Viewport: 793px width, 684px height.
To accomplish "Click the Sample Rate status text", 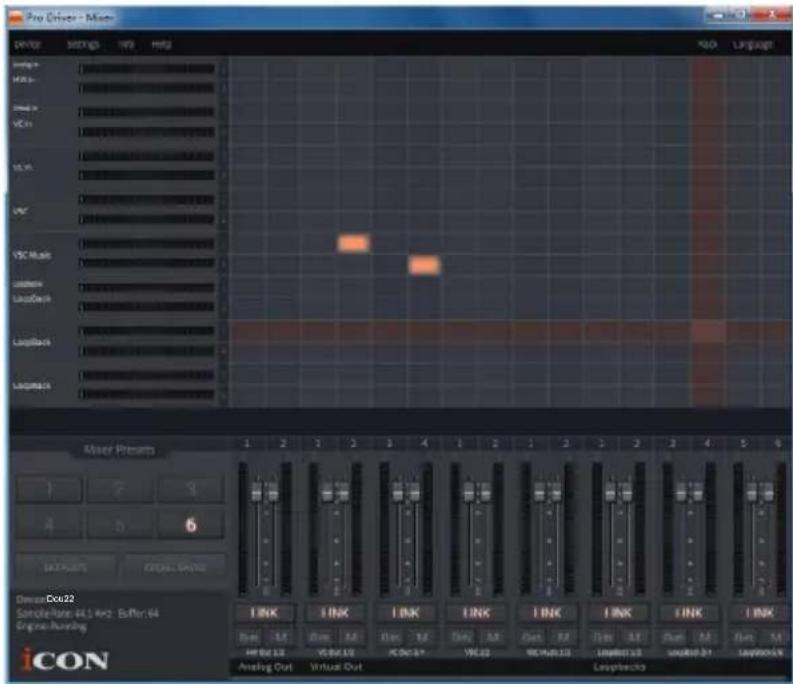I will click(64, 613).
